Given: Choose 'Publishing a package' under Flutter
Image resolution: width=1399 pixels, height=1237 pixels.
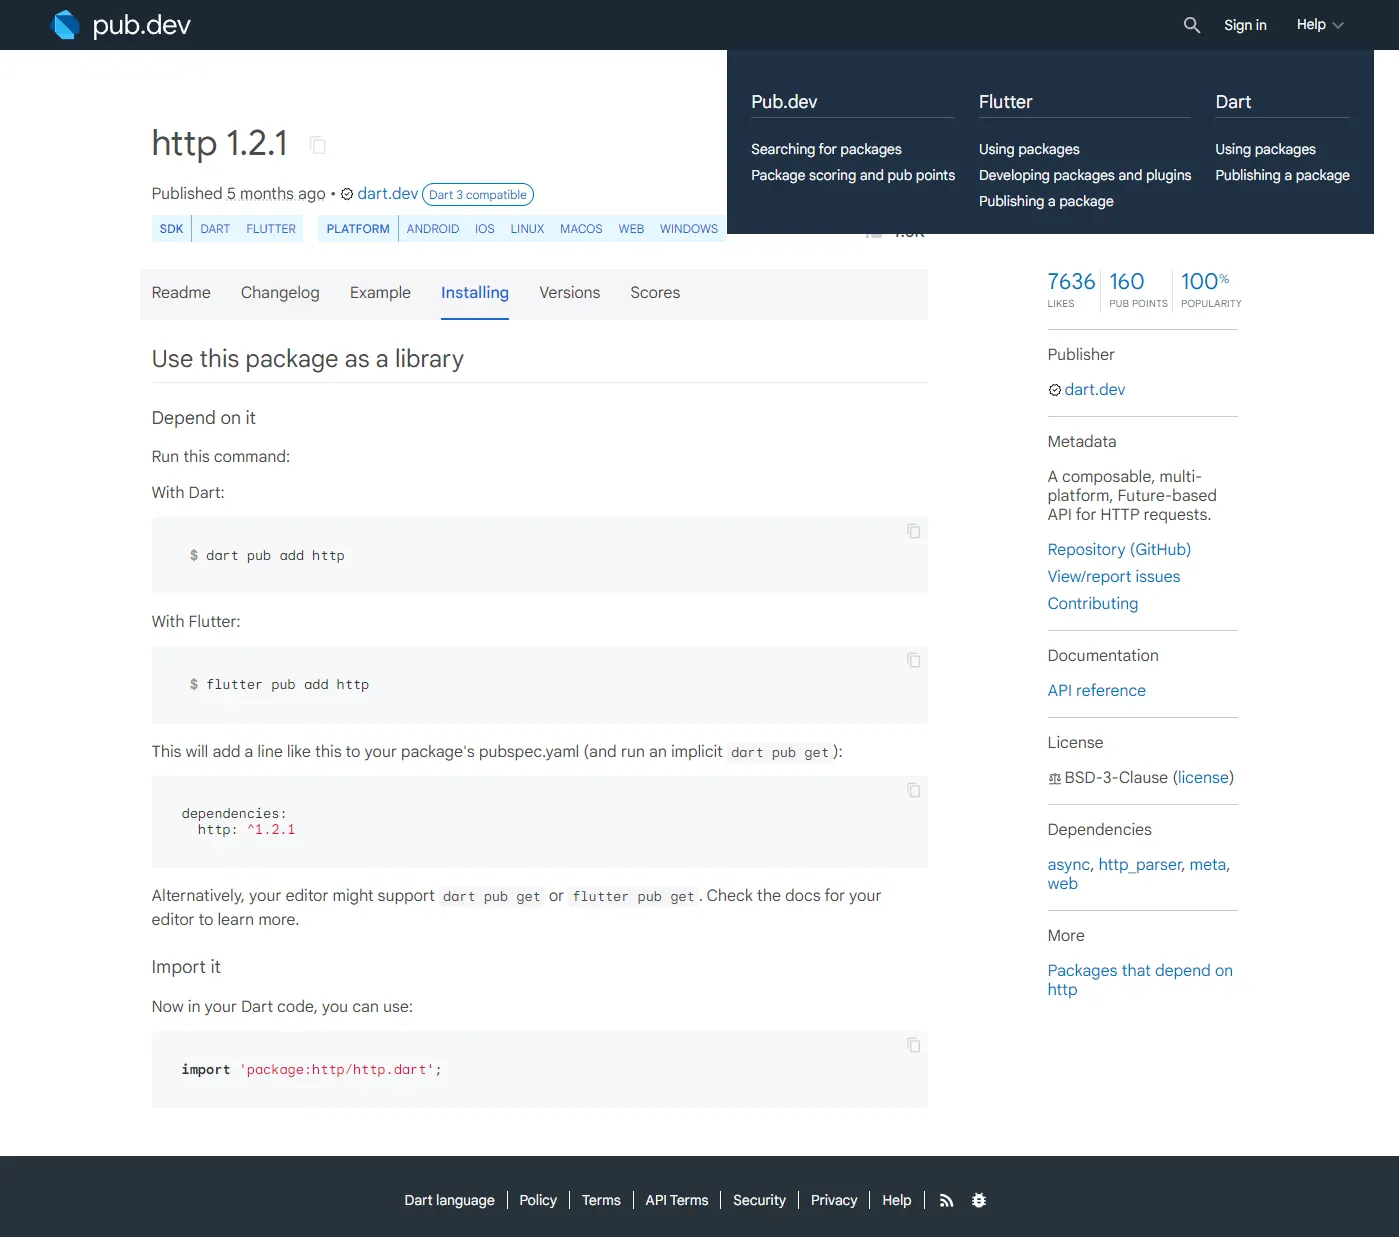Looking at the screenshot, I should click(1046, 201).
